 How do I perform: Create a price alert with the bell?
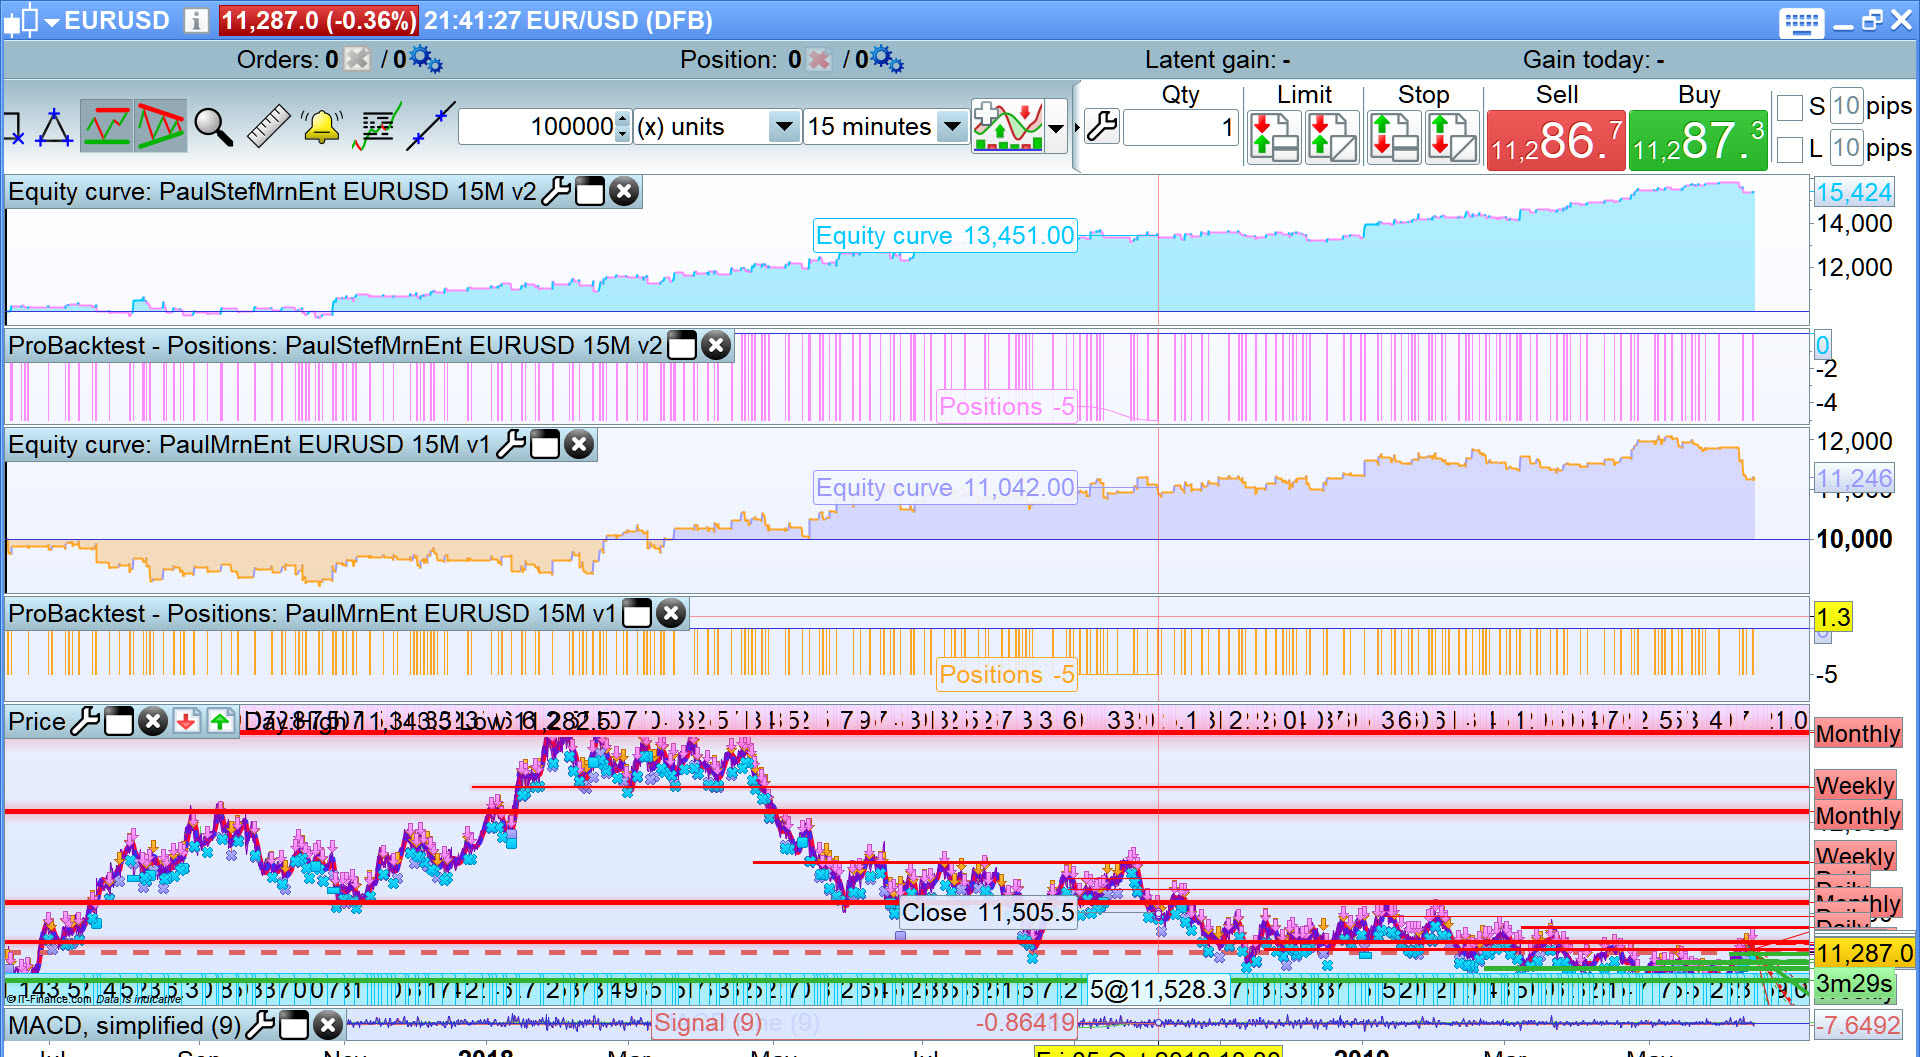[321, 127]
